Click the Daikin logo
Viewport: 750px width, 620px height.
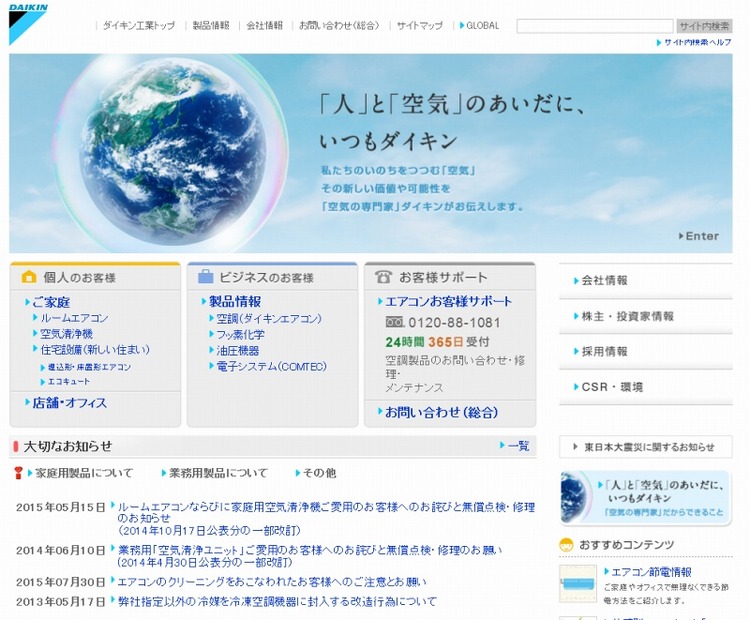(28, 24)
